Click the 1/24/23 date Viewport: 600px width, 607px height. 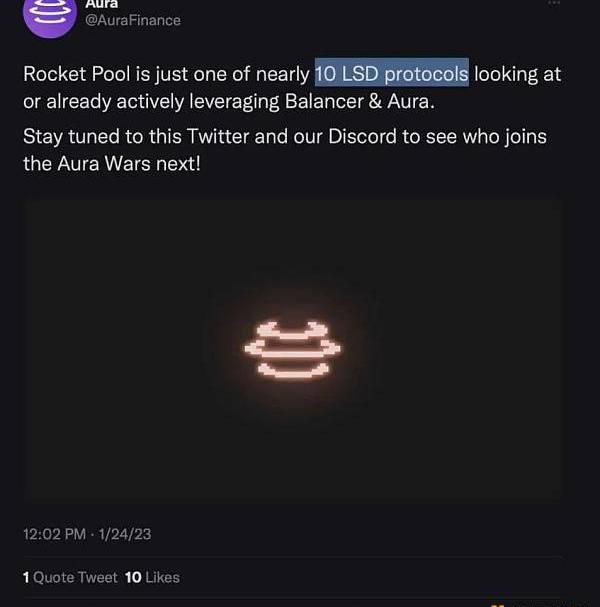point(125,534)
